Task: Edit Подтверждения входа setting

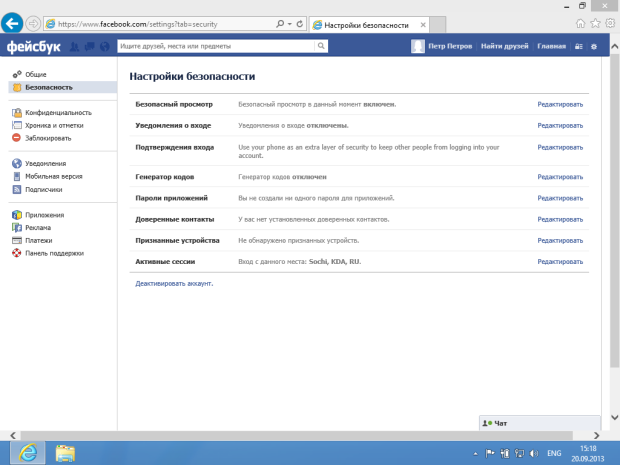Action: tap(560, 147)
